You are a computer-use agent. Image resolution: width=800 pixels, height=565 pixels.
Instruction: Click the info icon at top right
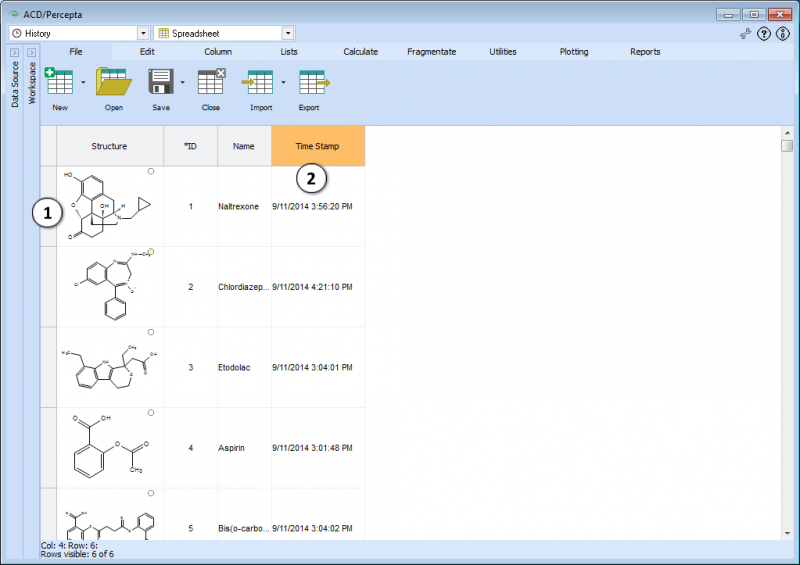[x=782, y=34]
